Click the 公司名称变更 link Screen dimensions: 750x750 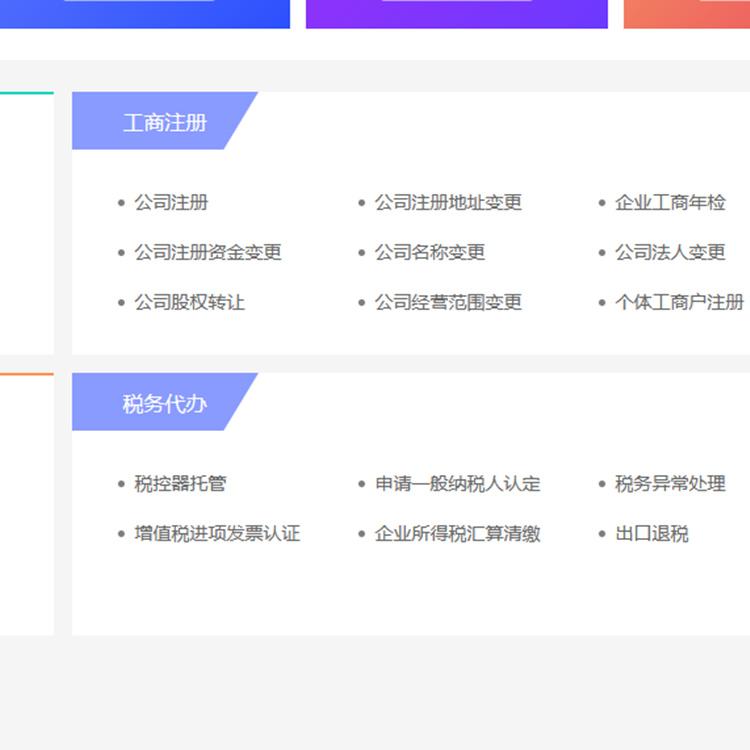pos(430,253)
